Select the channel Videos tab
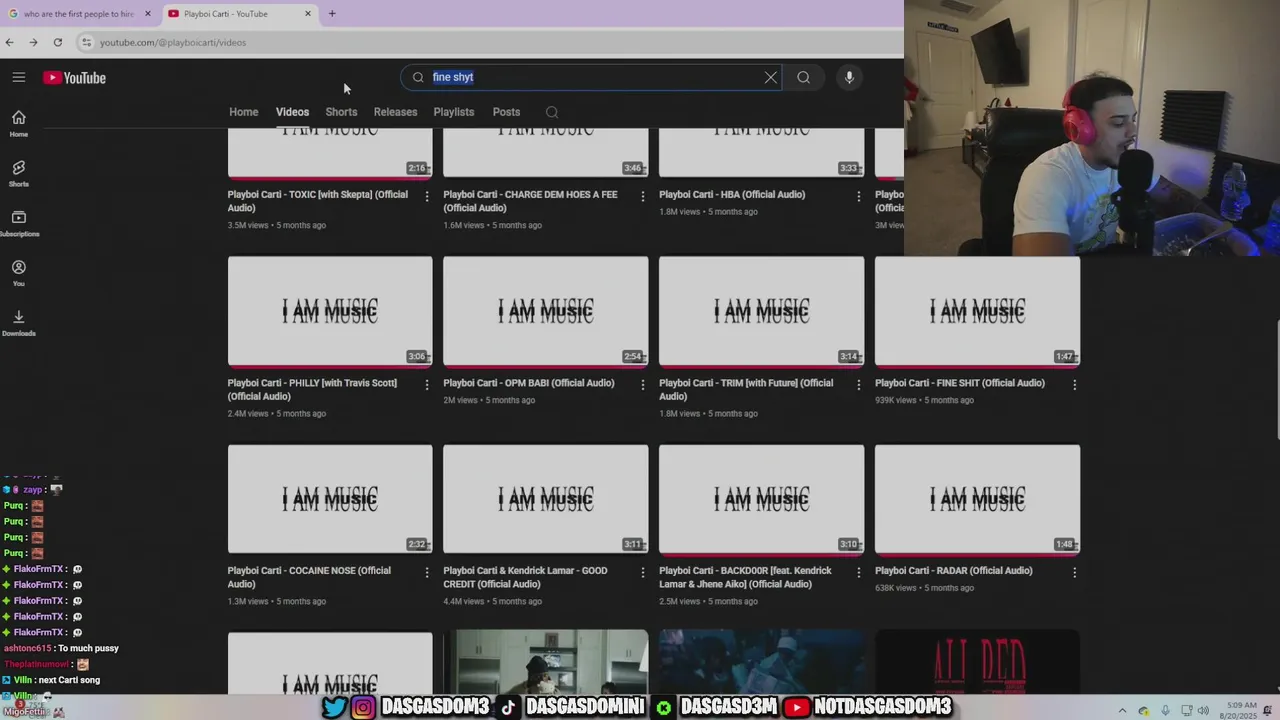This screenshot has height=720, width=1280. coord(292,112)
